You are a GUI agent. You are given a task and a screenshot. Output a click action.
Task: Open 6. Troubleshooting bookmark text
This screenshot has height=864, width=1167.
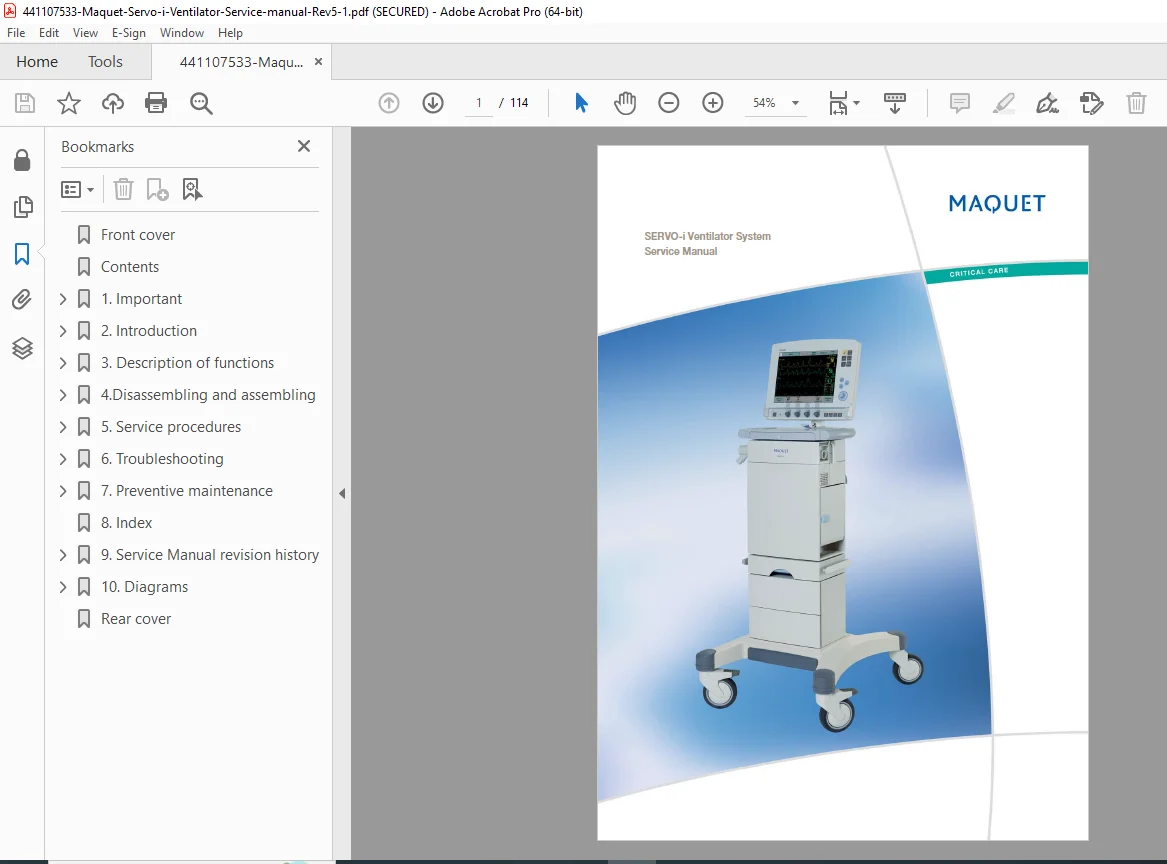162,459
